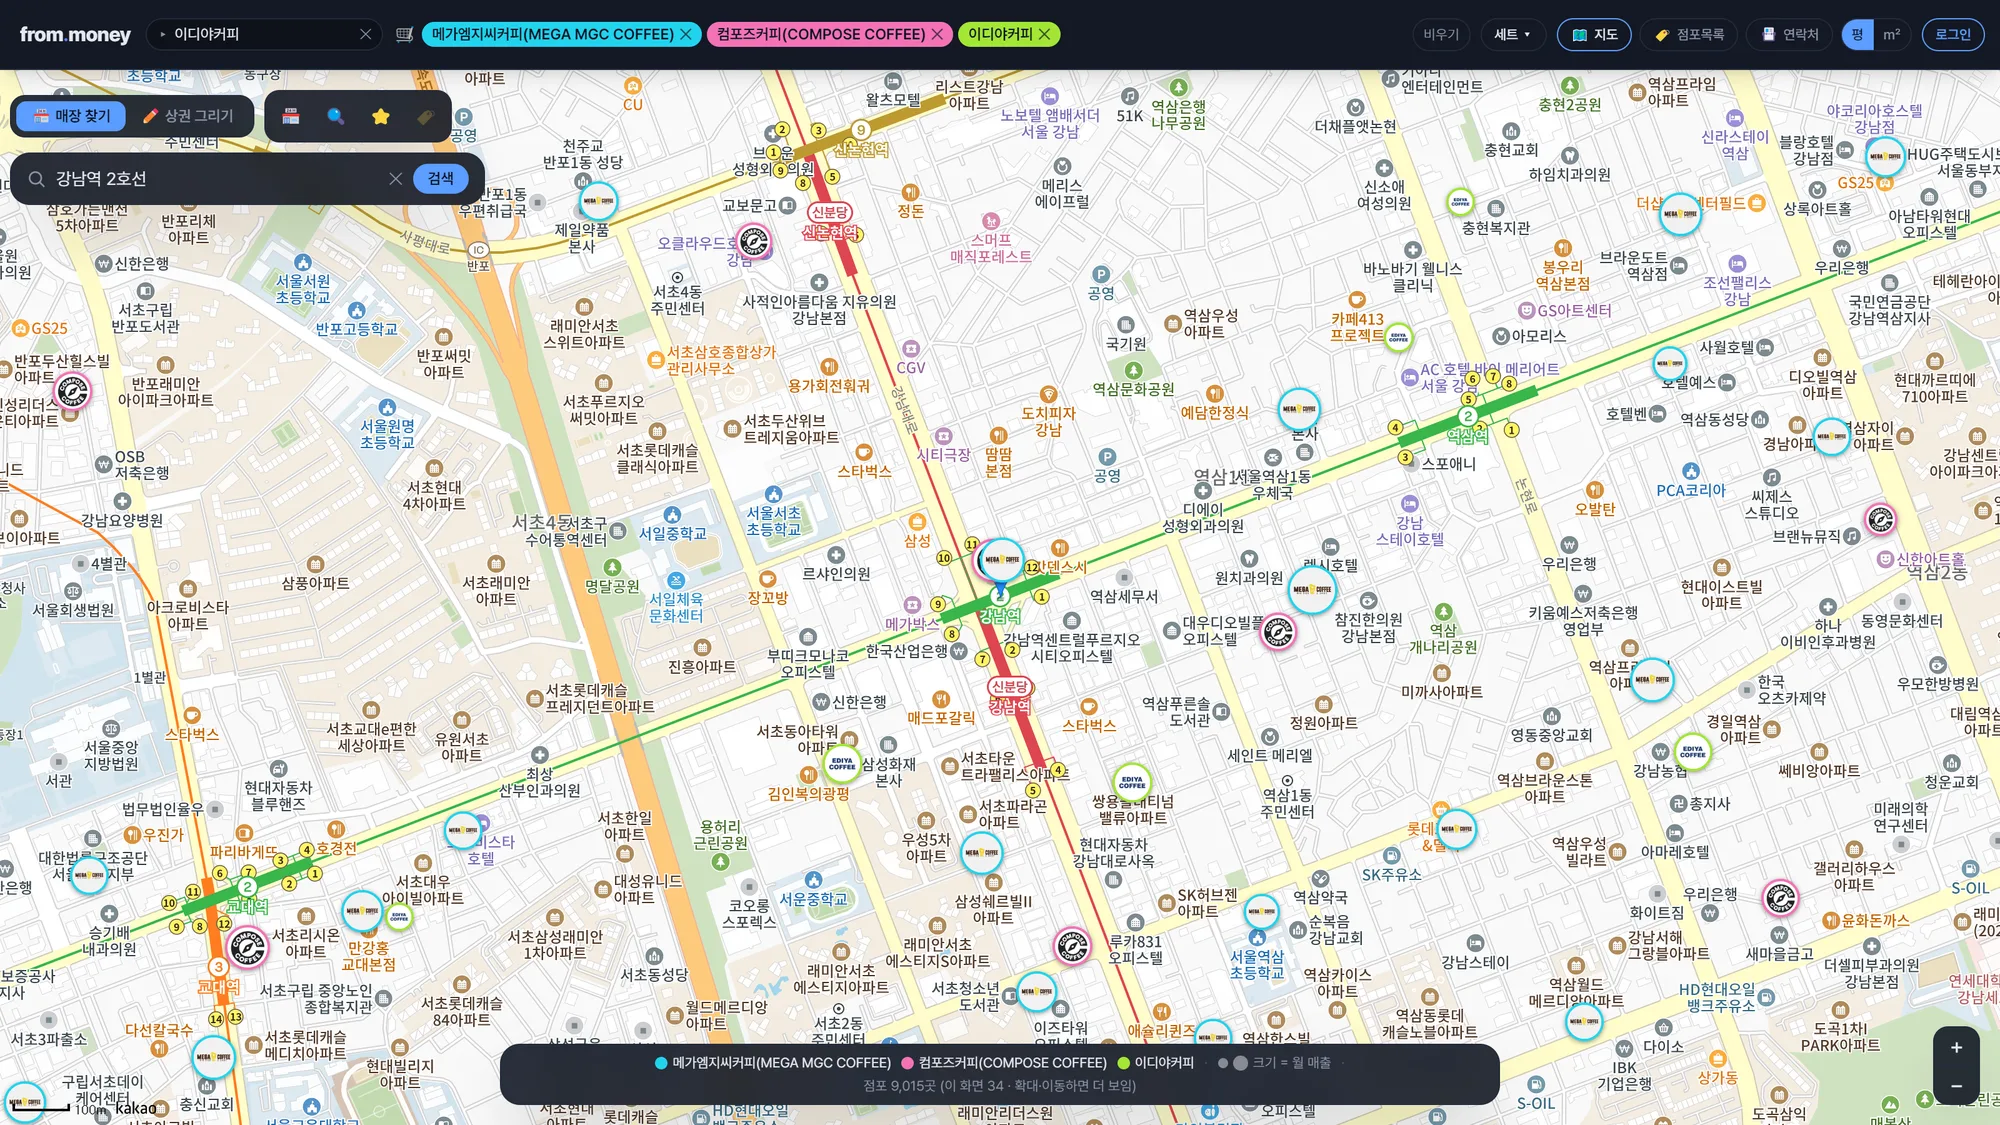The image size is (2000, 1125).
Task: Select the tag icon in map toolbar
Action: [425, 116]
